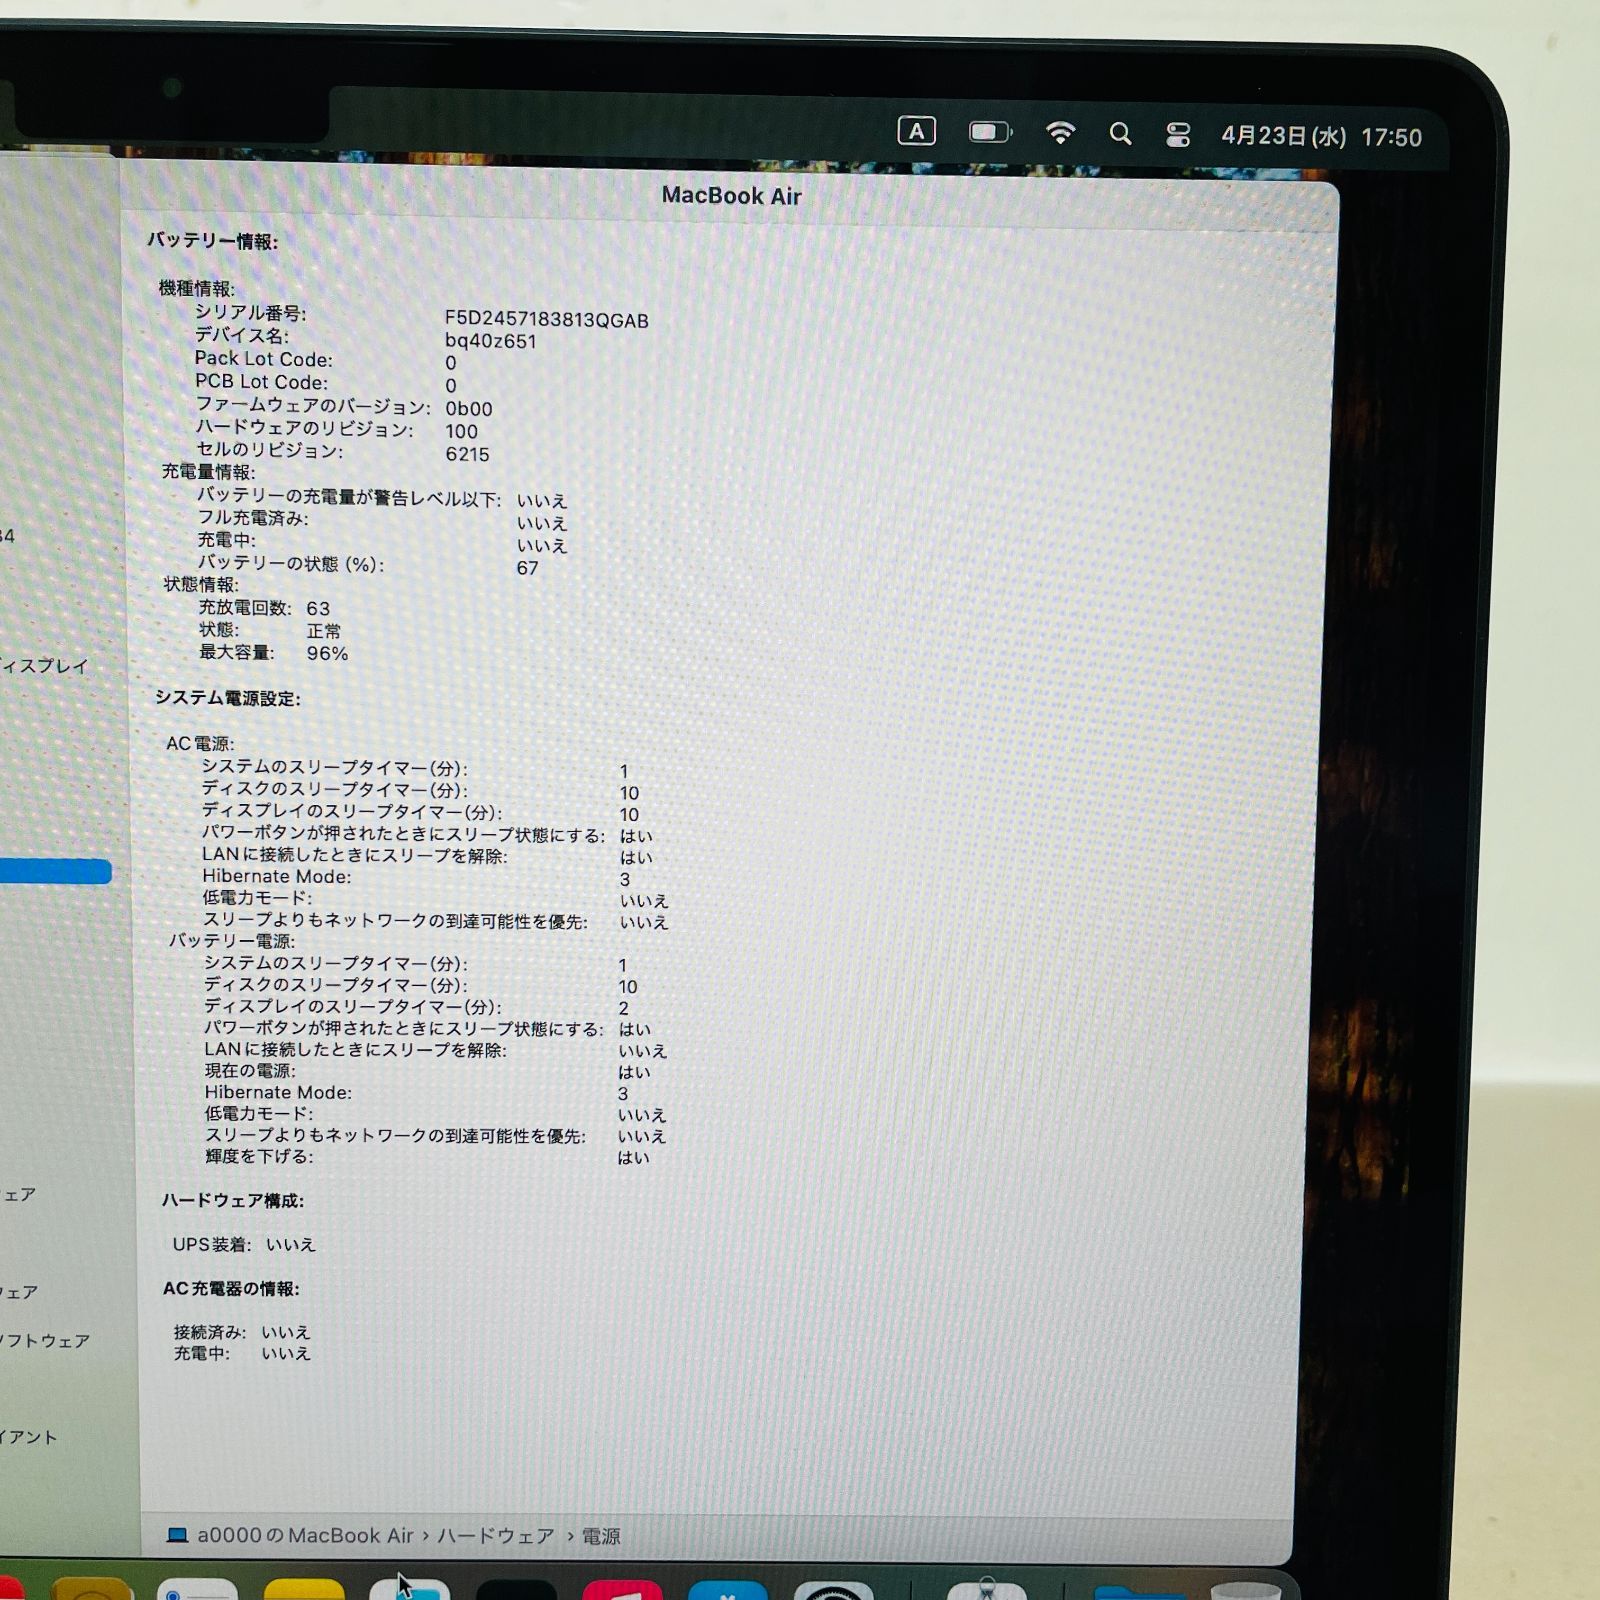Open Control Center icon in menu bar

(x=1178, y=134)
